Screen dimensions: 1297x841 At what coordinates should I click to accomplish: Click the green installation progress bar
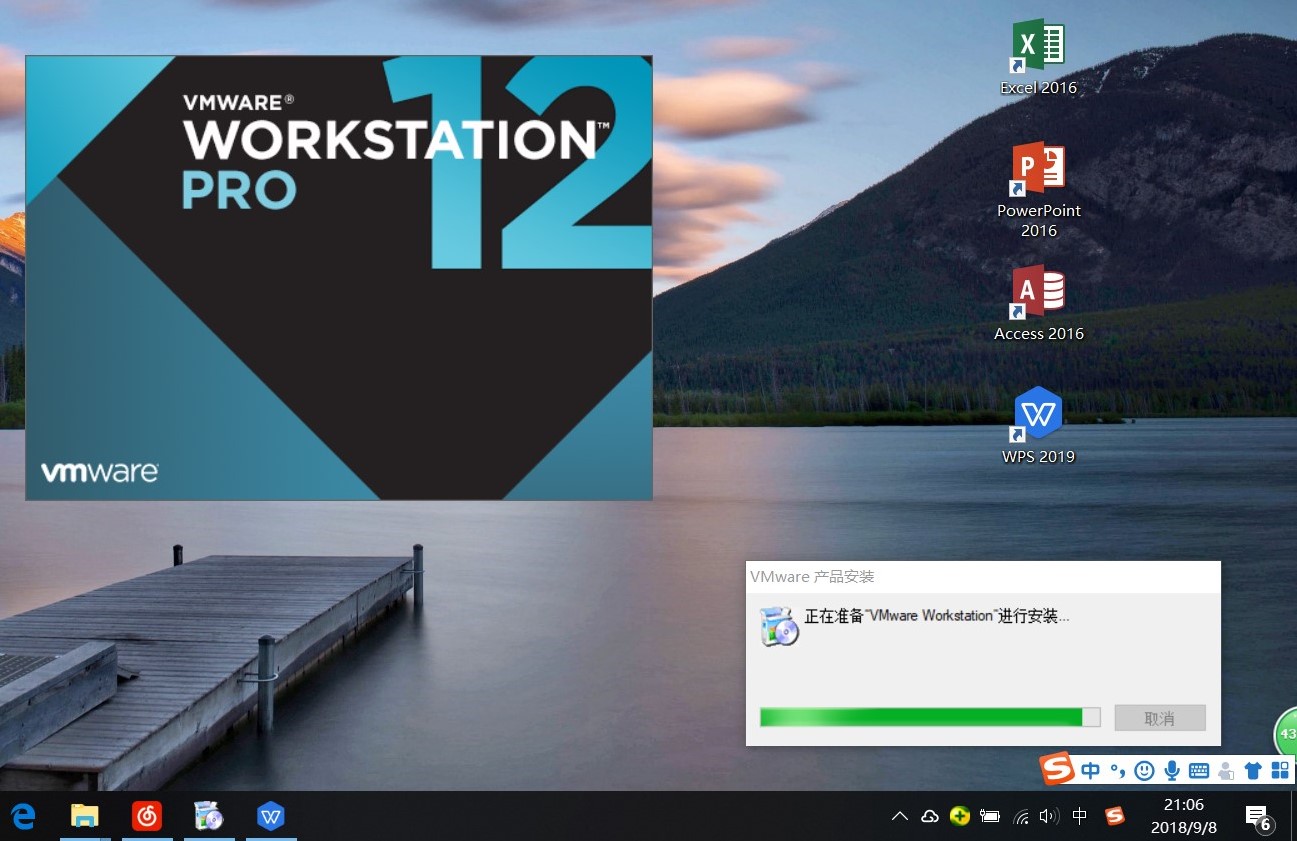tap(929, 717)
